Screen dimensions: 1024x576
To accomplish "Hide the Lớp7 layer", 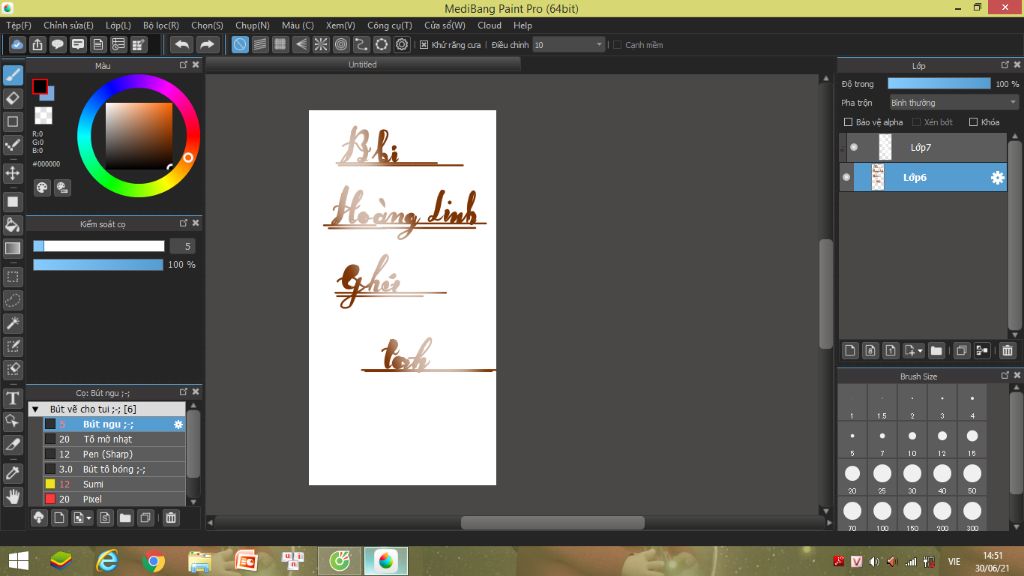I will [854, 148].
